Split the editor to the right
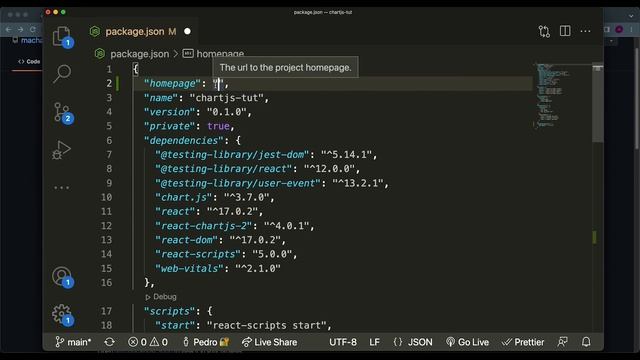The image size is (640, 360). [565, 31]
